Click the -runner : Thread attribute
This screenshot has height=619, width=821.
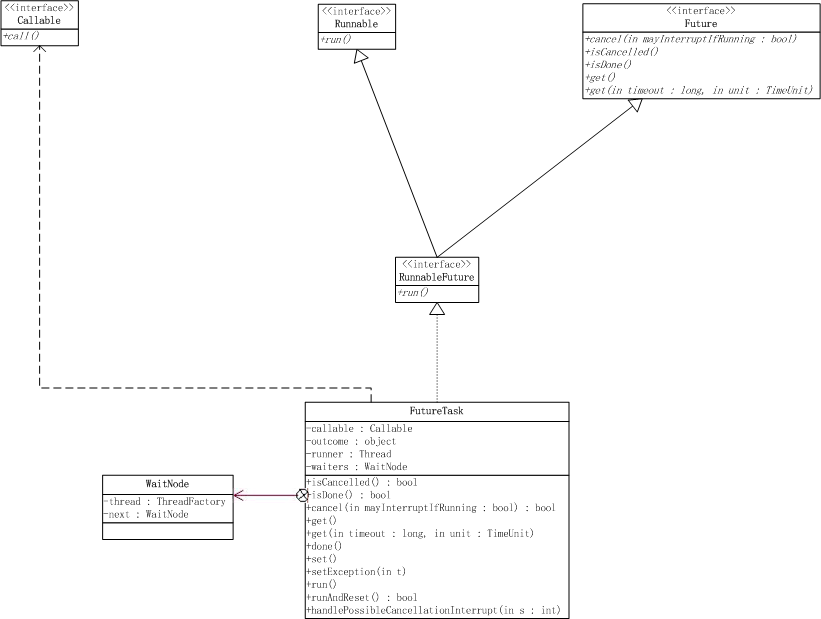349,454
